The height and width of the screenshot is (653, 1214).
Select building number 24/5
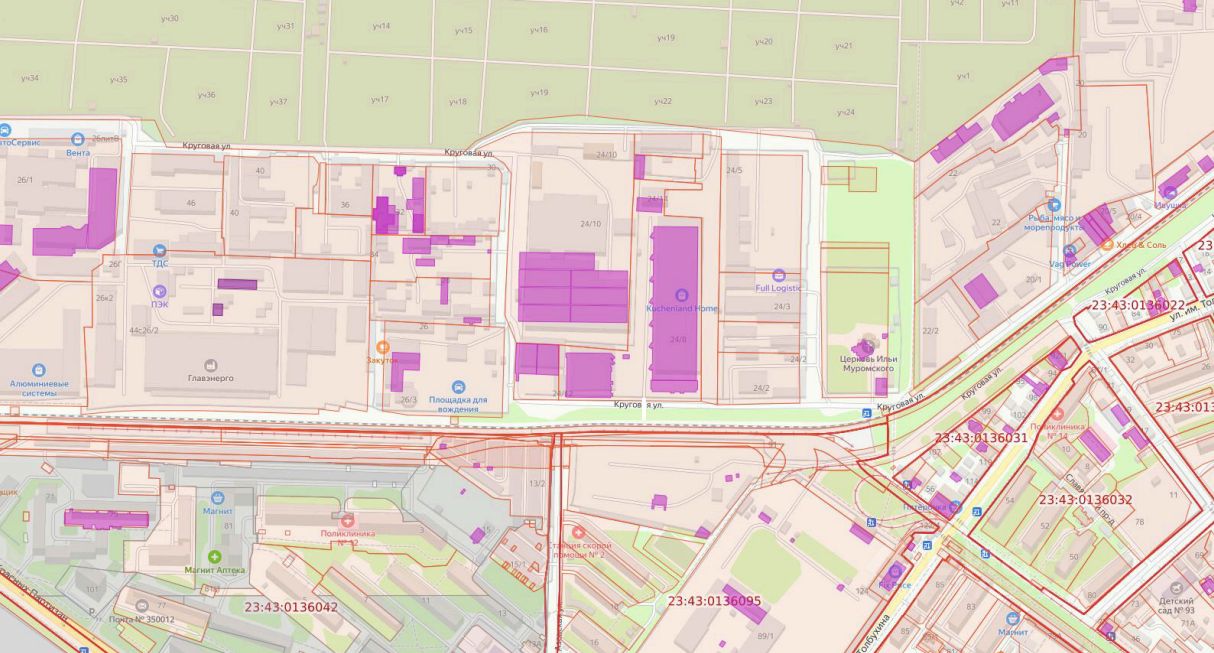[x=734, y=170]
